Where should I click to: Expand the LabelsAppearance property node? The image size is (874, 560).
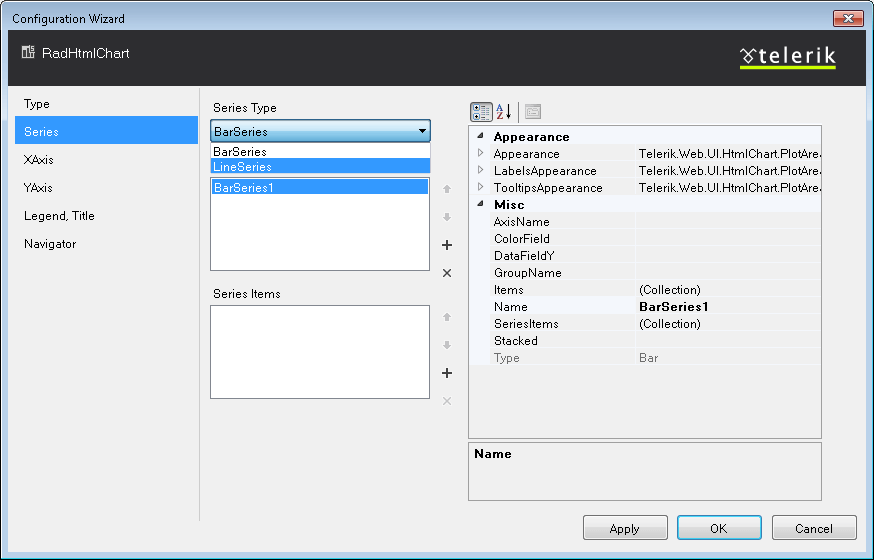pos(480,170)
